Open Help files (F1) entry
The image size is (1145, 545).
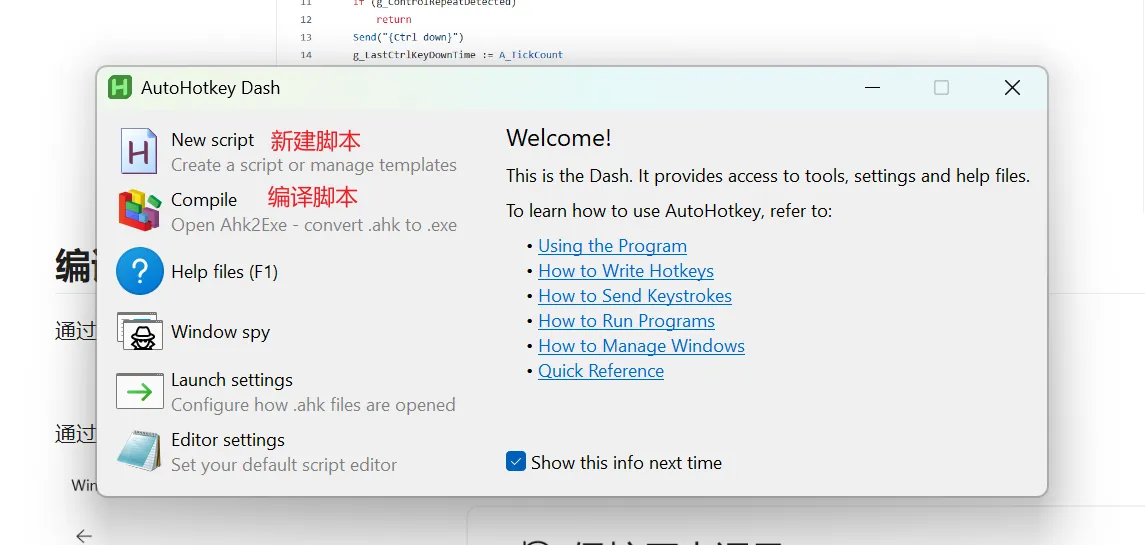[x=224, y=272]
